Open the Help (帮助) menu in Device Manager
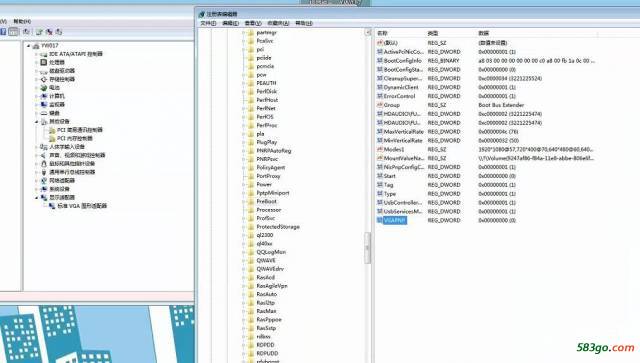640x363 pixels. (22, 21)
